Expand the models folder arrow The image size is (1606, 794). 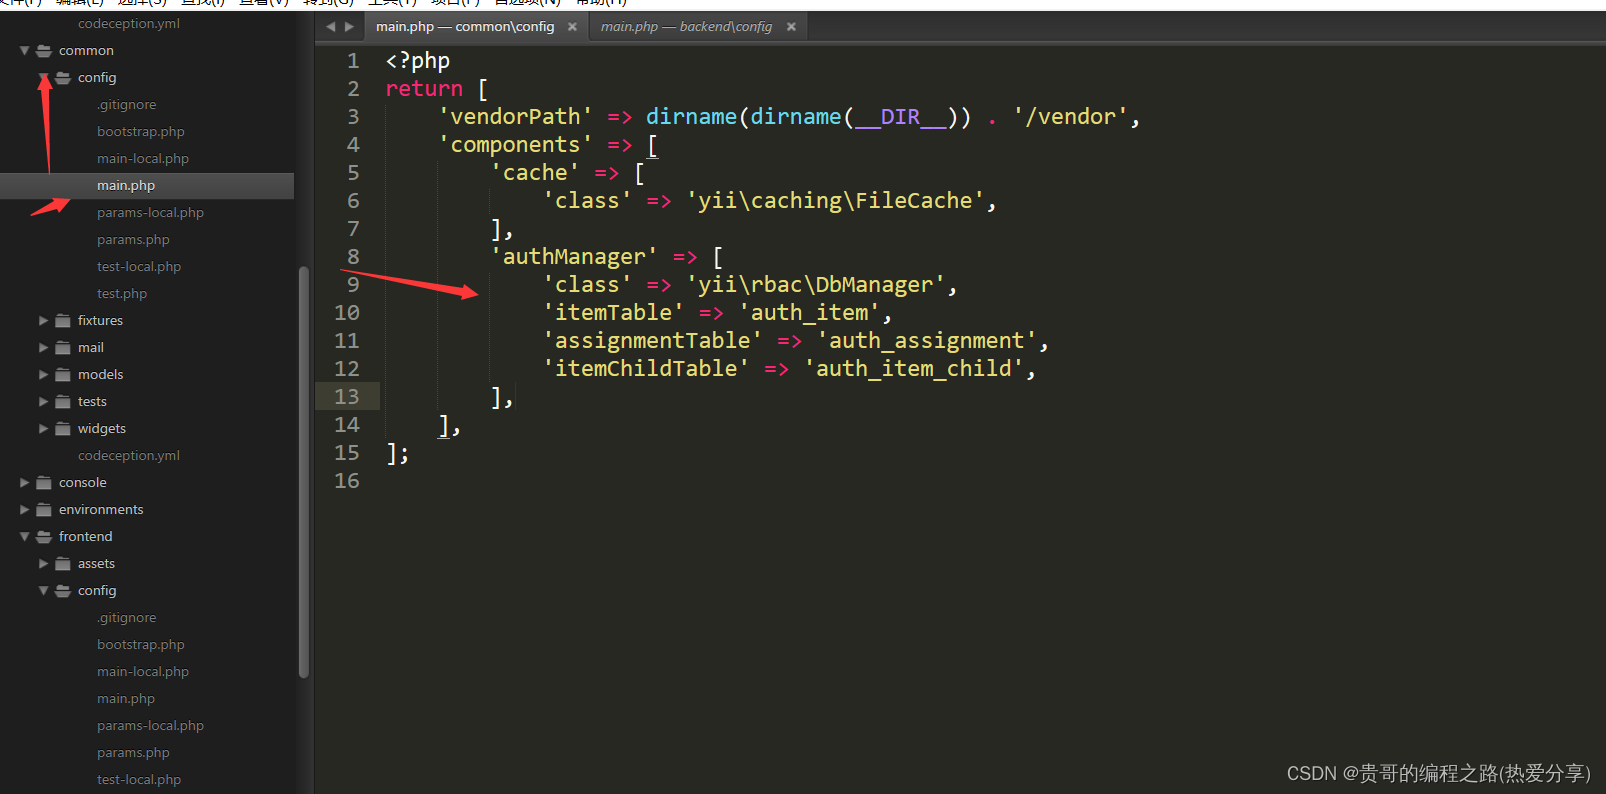coord(43,375)
